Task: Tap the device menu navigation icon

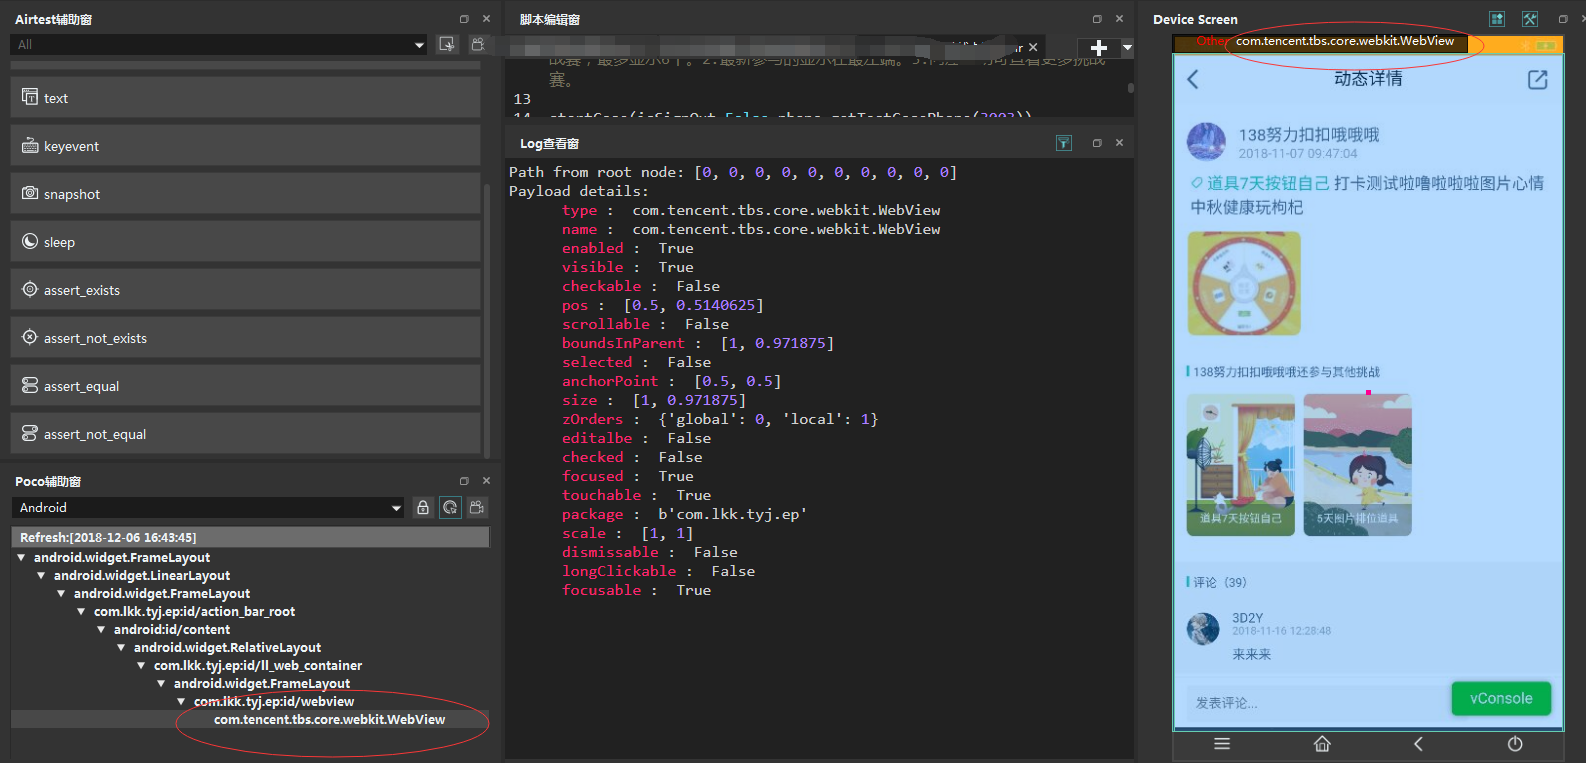Action: click(1222, 744)
